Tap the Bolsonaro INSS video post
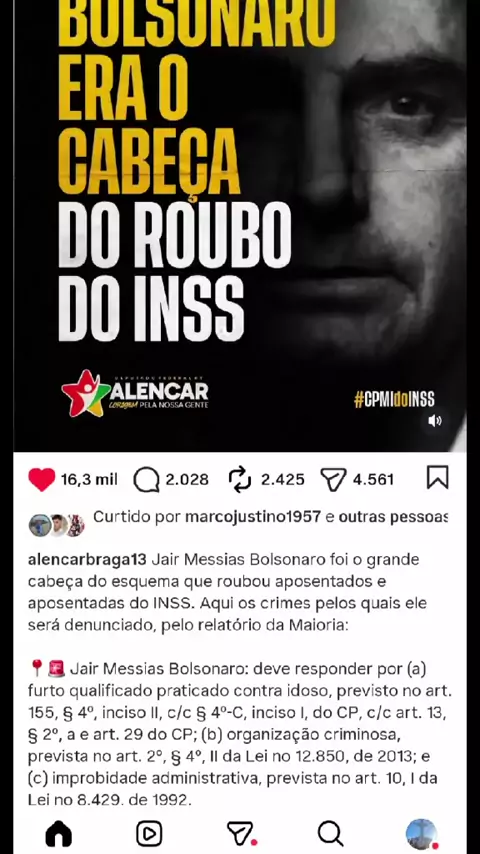This screenshot has width=480, height=854. tap(240, 225)
